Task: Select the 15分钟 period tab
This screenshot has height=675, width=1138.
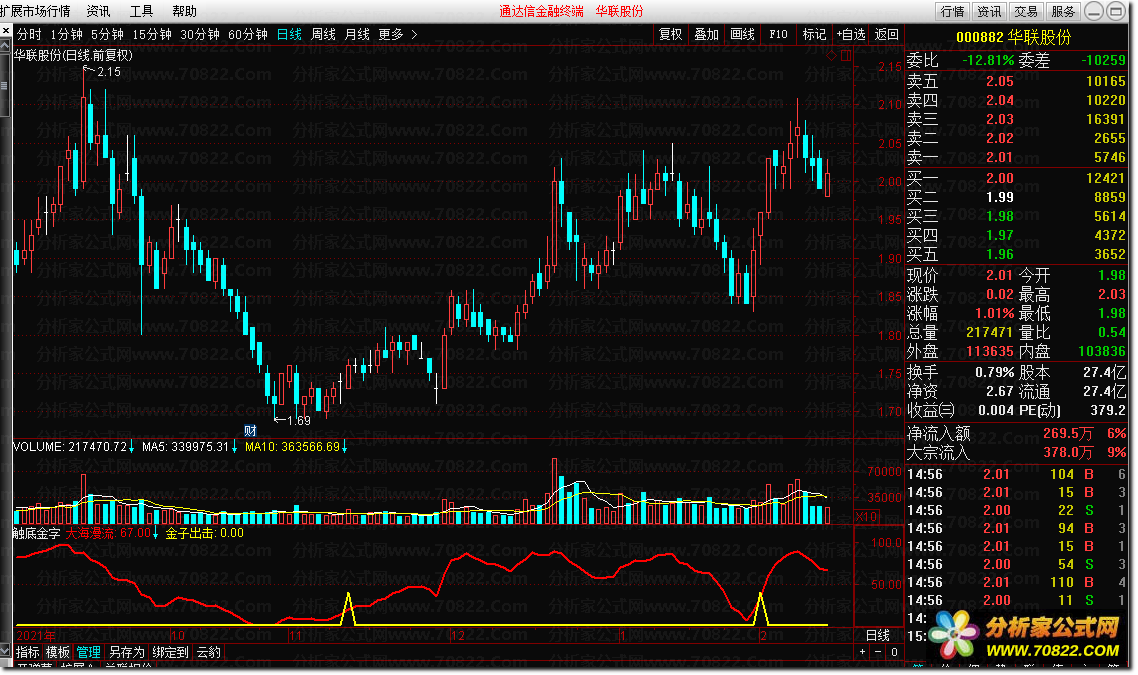Action: coord(152,34)
